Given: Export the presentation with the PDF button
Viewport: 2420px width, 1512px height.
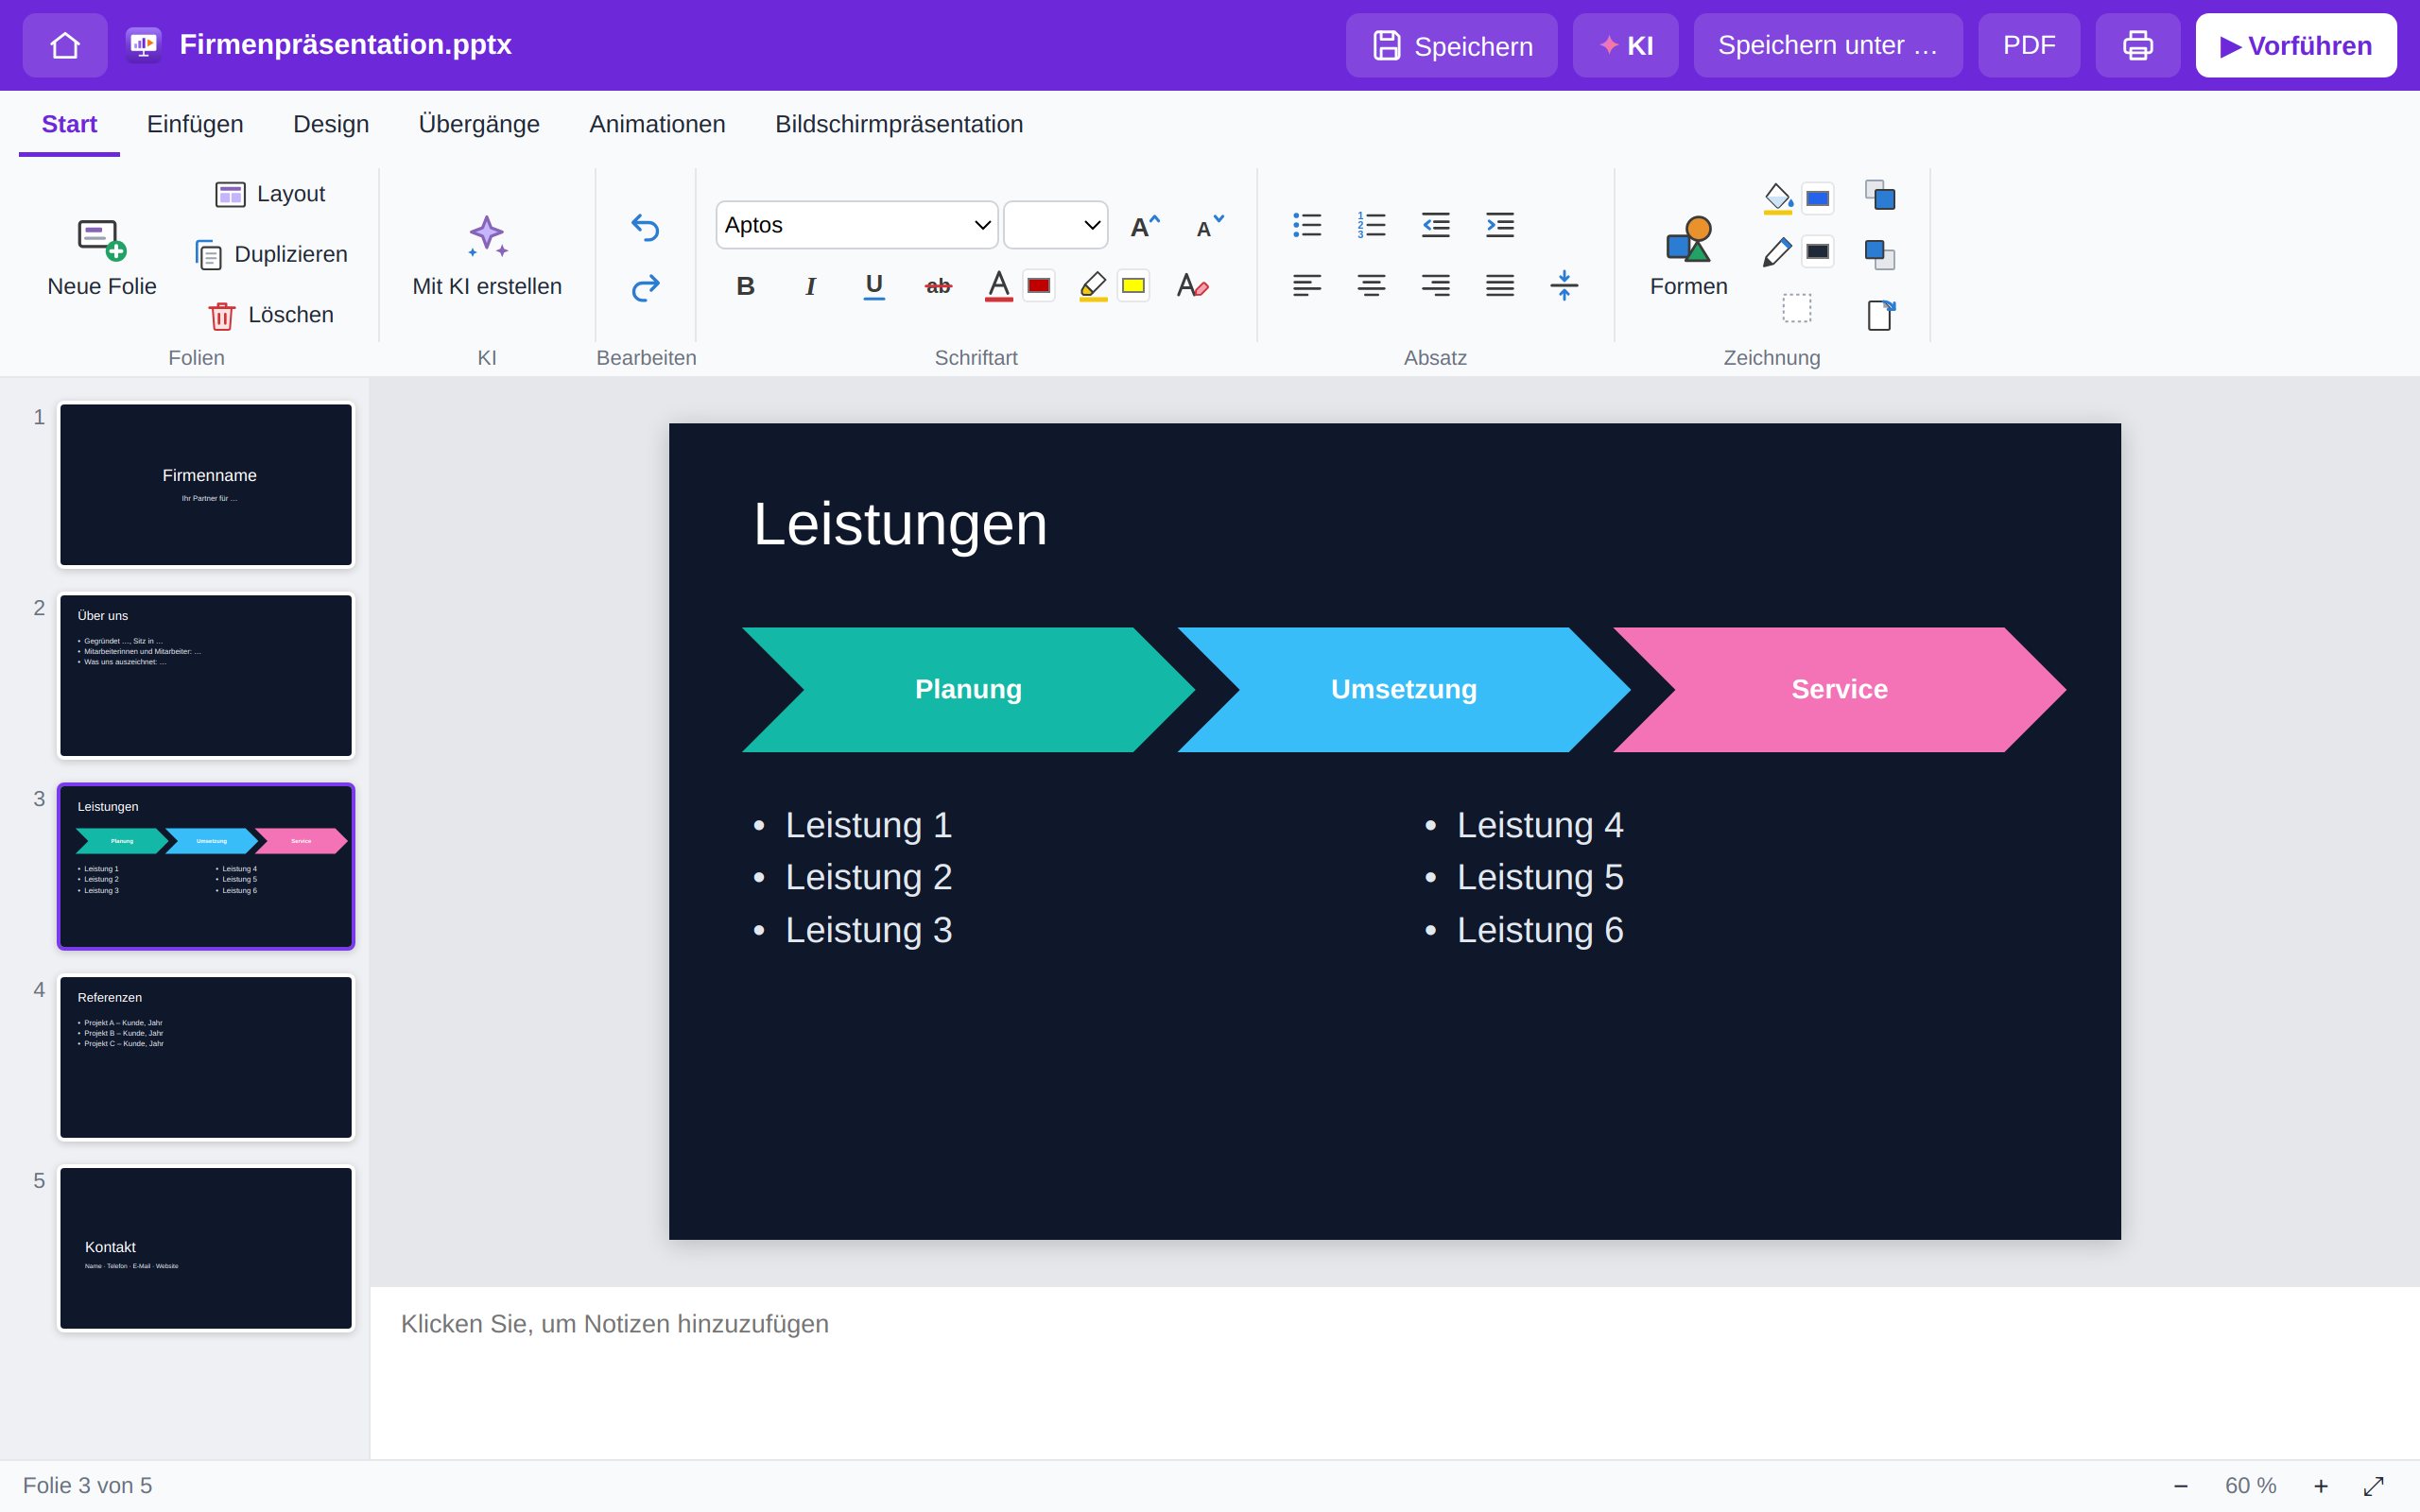Looking at the screenshot, I should [x=2029, y=45].
